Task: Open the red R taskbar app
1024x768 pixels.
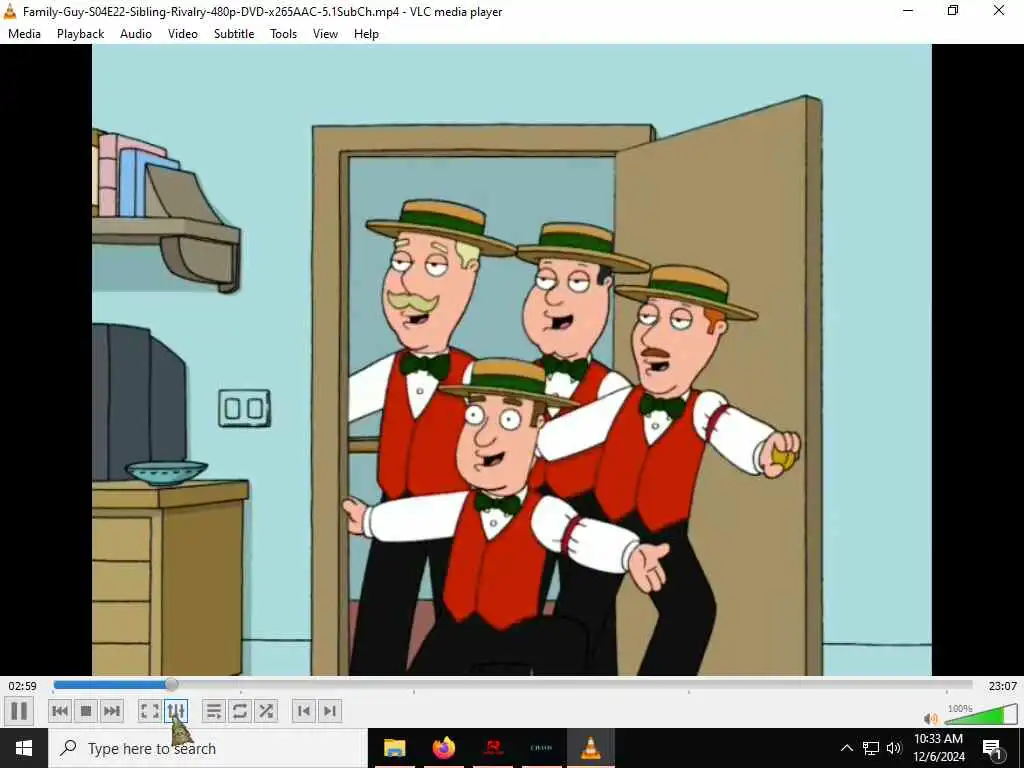Action: (x=493, y=748)
